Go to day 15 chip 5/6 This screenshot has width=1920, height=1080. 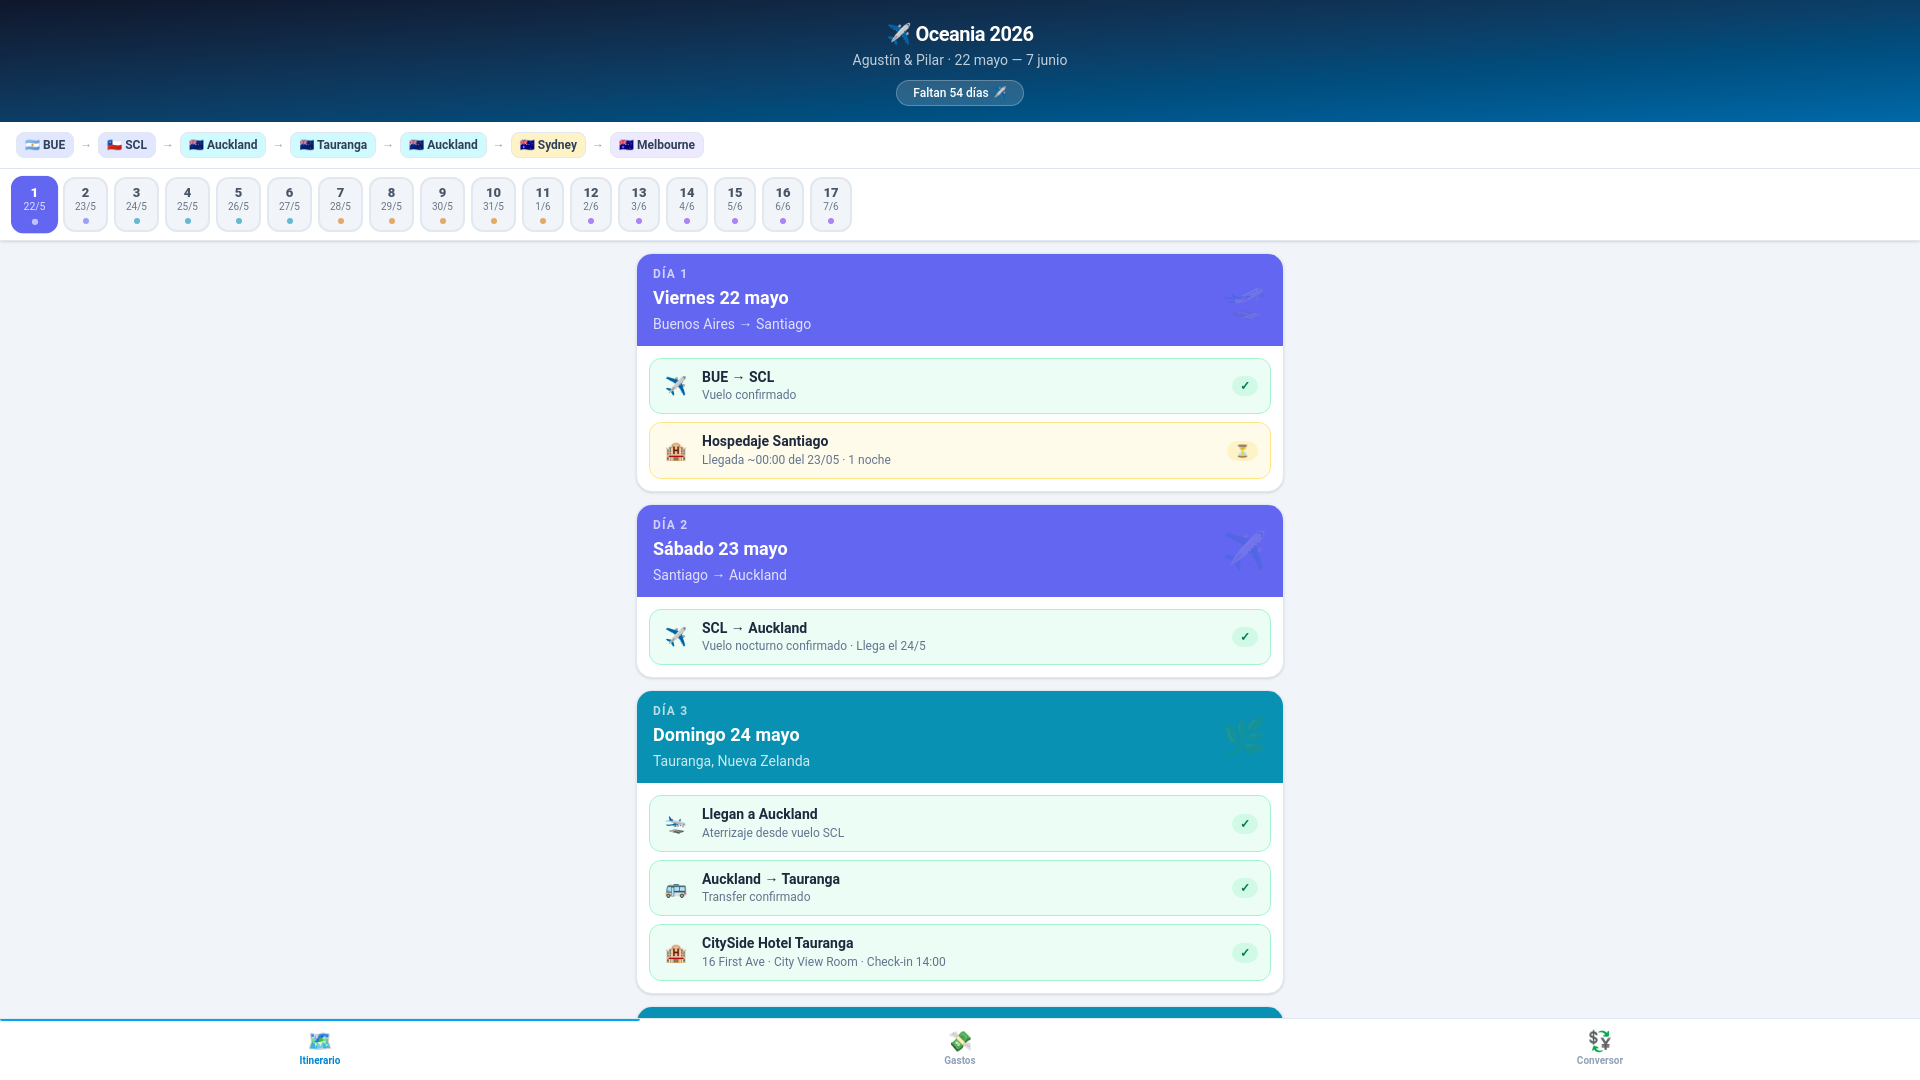pyautogui.click(x=735, y=205)
